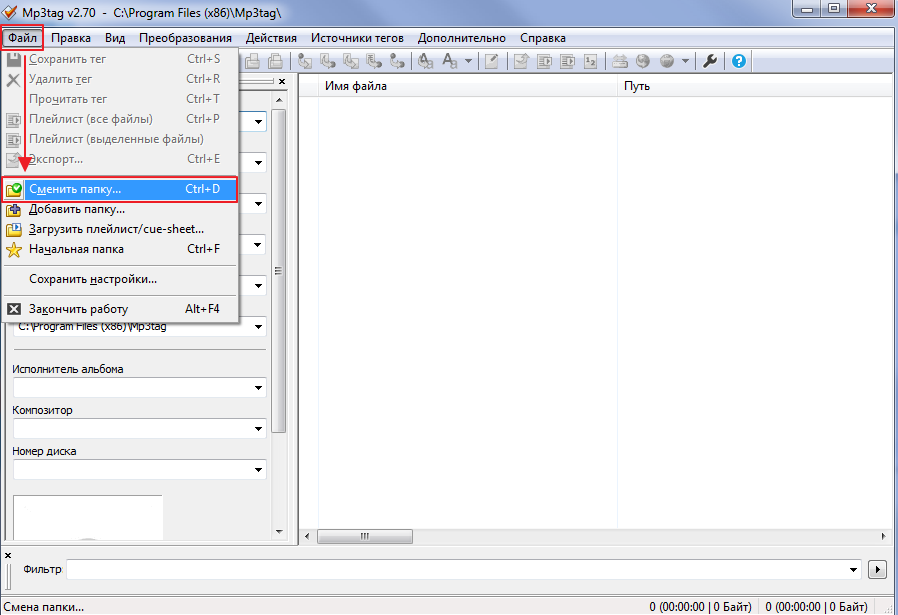The height and width of the screenshot is (615, 898).
Task: Click the Tag to Tag toolbar icon
Action: point(397,61)
